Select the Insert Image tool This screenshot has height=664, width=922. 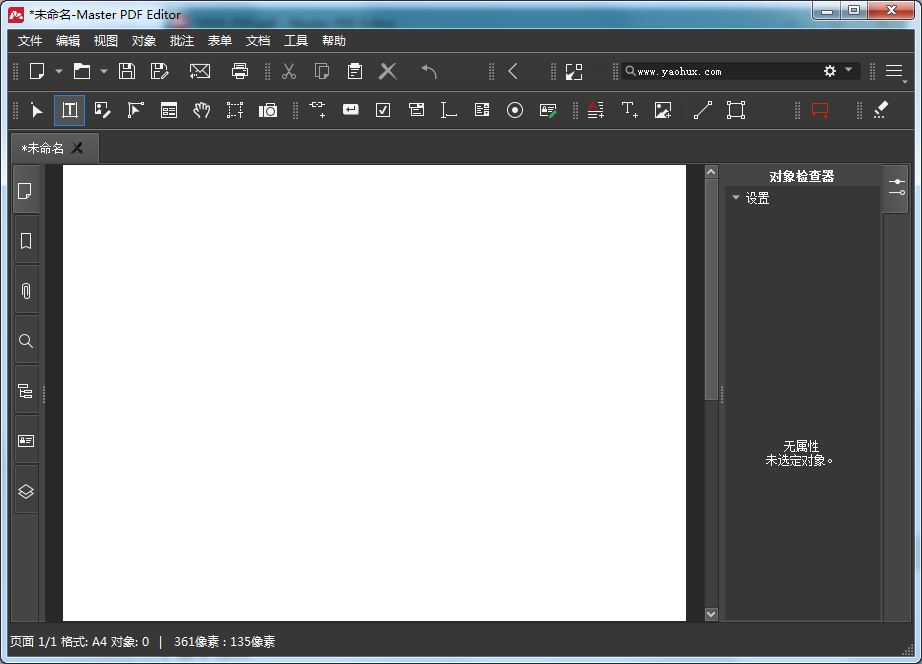[662, 110]
